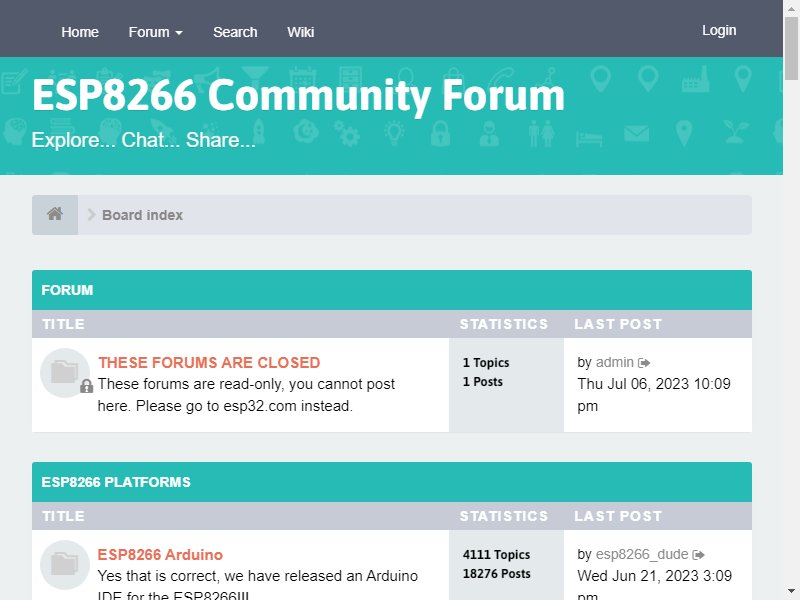This screenshot has width=800, height=600.
Task: Go to the Home menu item
Action: click(80, 32)
